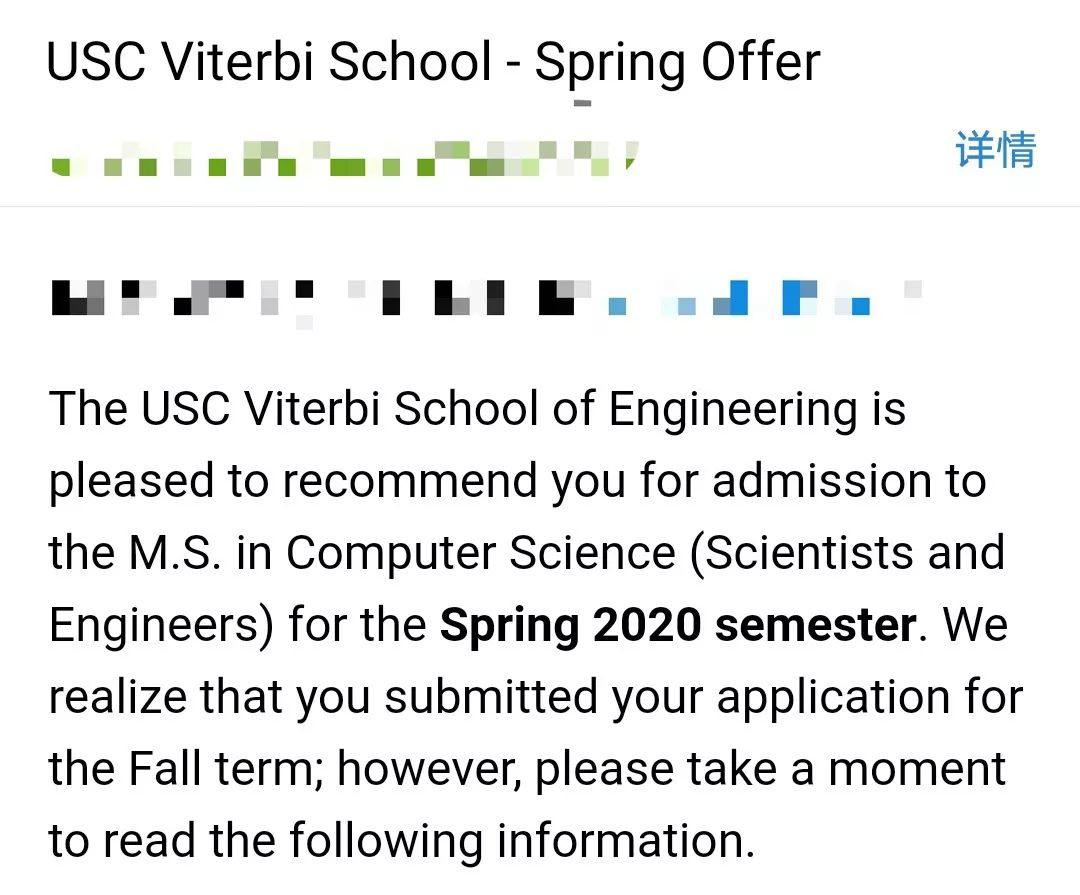Image resolution: width=1080 pixels, height=895 pixels.
Task: Click 'to read the following information' line
Action: pos(402,841)
